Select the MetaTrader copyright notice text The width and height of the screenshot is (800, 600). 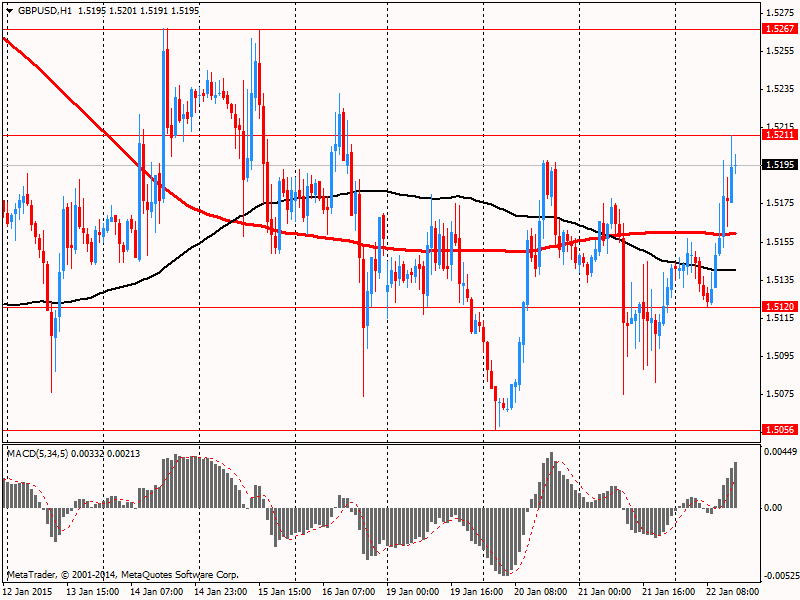122,574
